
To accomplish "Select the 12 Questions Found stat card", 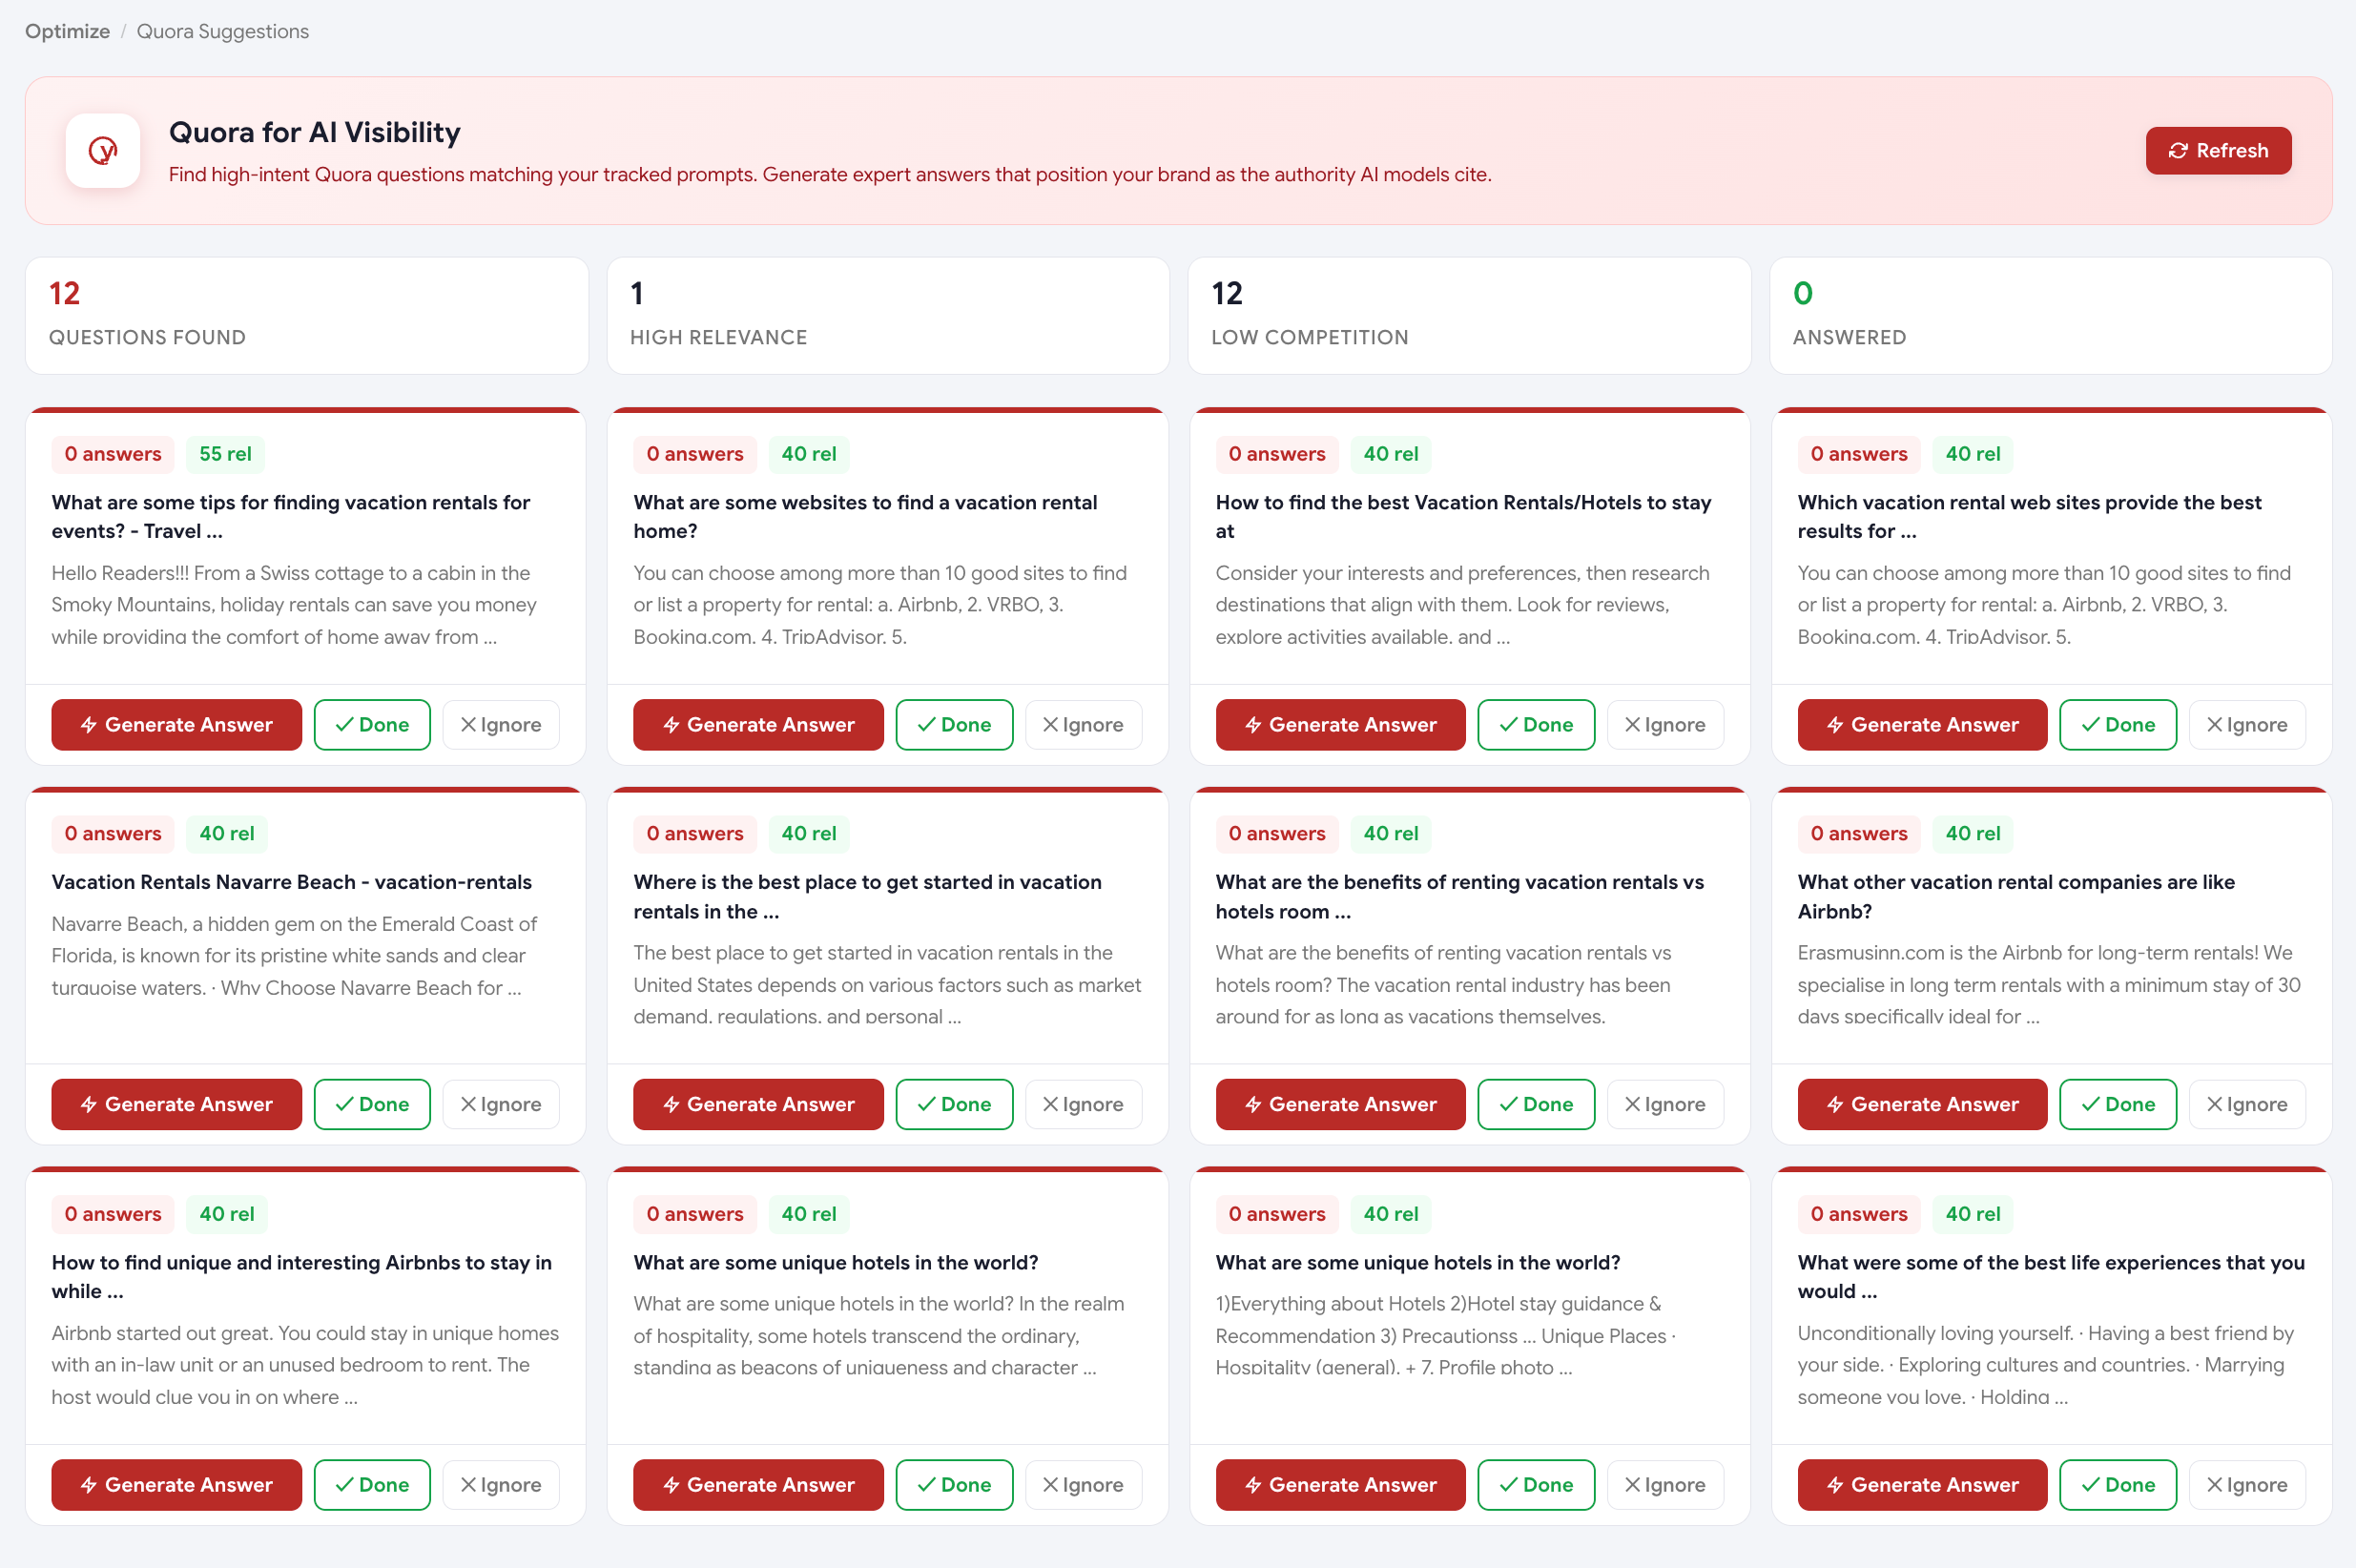I will pos(307,316).
